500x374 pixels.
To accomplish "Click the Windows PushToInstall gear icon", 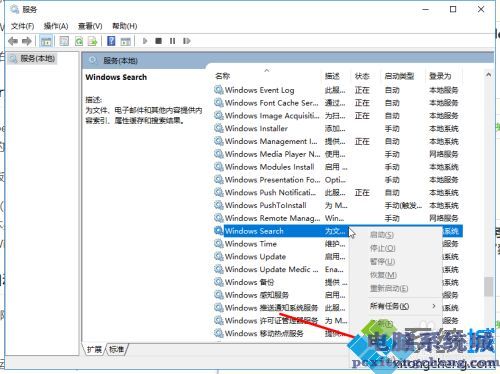I will (x=219, y=205).
